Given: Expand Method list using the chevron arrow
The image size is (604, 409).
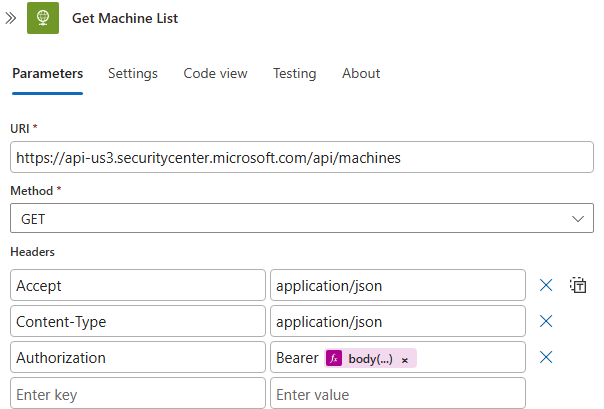Looking at the screenshot, I should (x=577, y=218).
